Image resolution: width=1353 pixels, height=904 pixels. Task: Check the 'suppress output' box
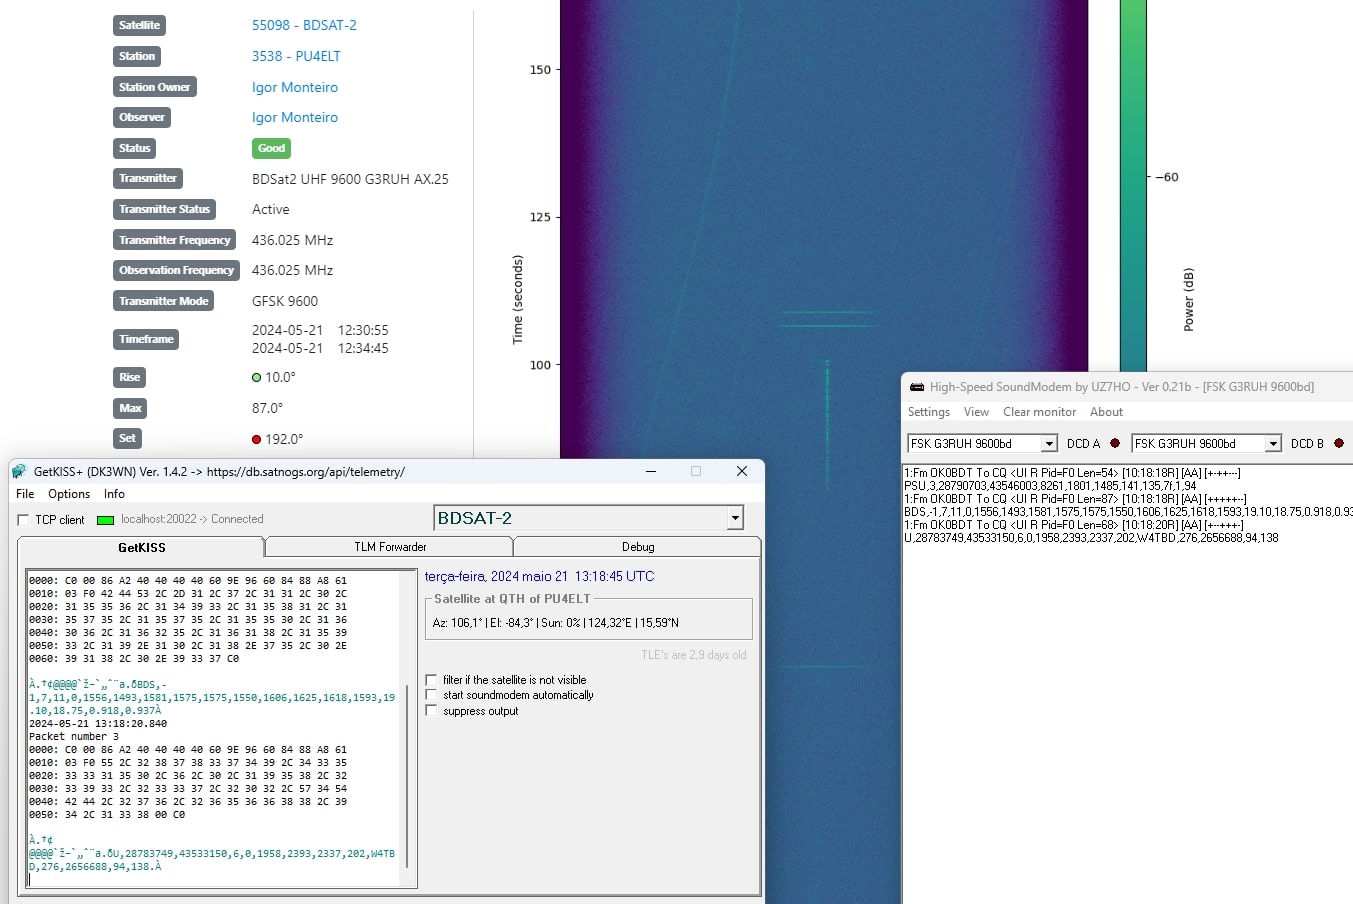(431, 711)
